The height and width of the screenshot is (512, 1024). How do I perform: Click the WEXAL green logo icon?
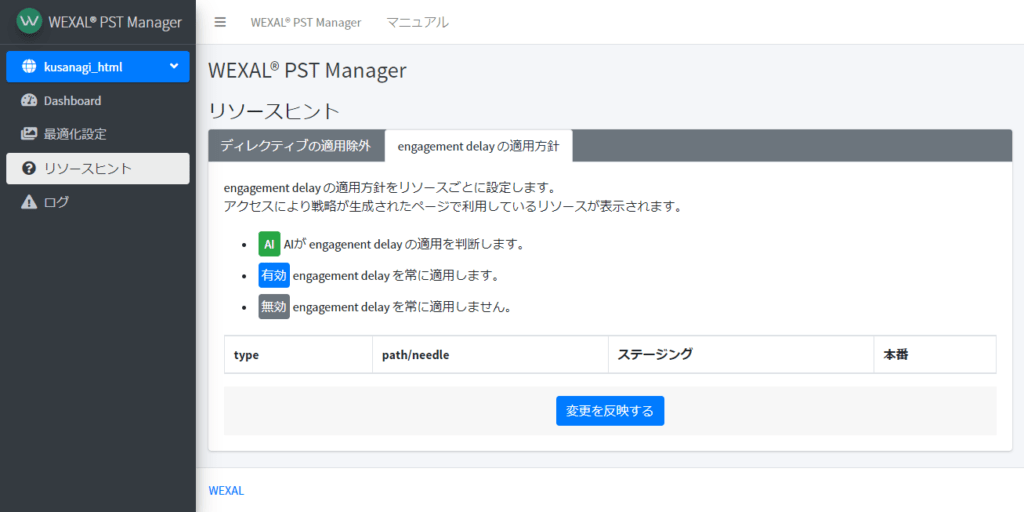pyautogui.click(x=29, y=22)
